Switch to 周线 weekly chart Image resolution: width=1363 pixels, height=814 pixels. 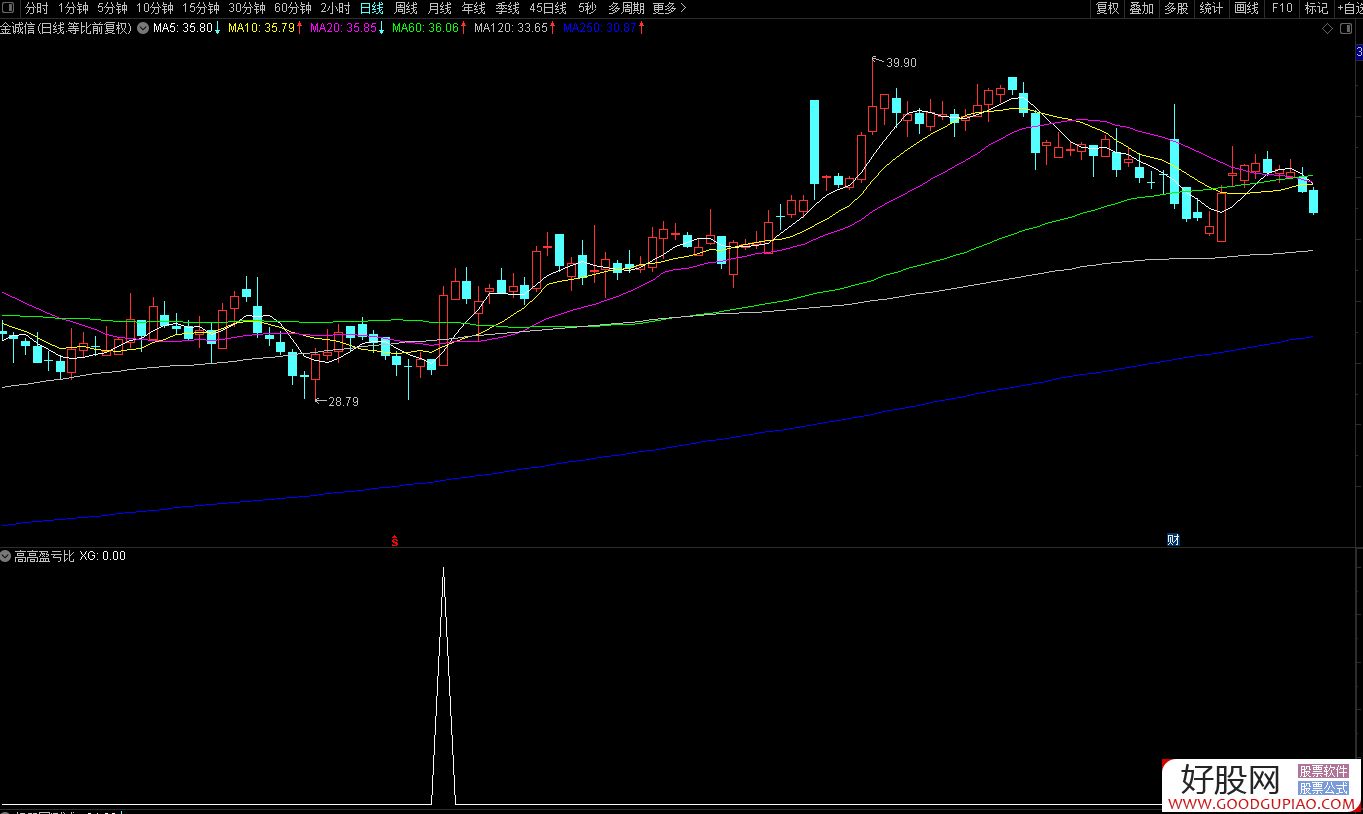pyautogui.click(x=405, y=8)
